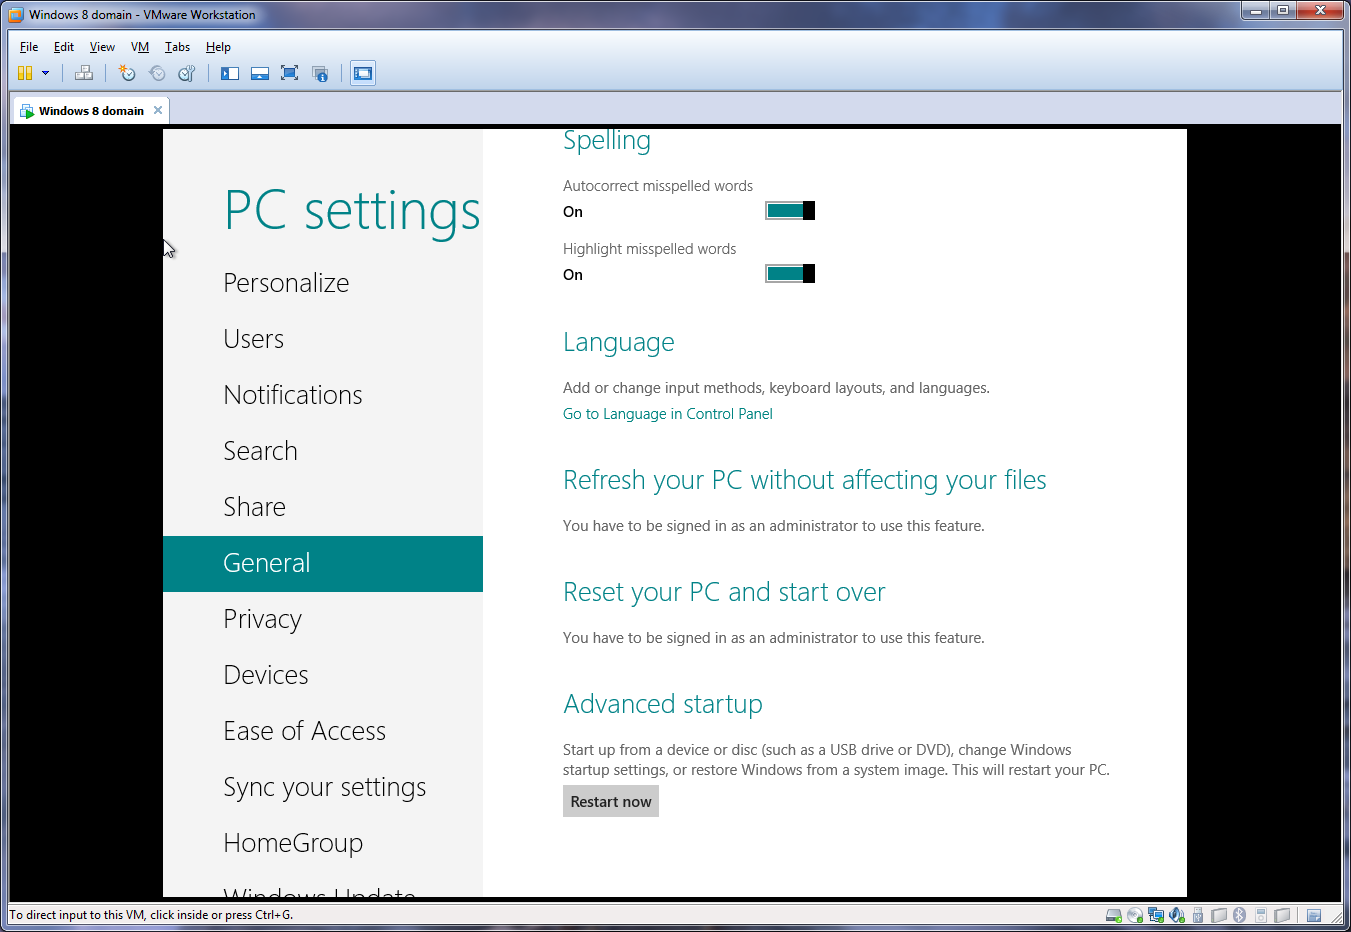Open Go to Language in Control Panel link
The width and height of the screenshot is (1351, 932).
[668, 414]
